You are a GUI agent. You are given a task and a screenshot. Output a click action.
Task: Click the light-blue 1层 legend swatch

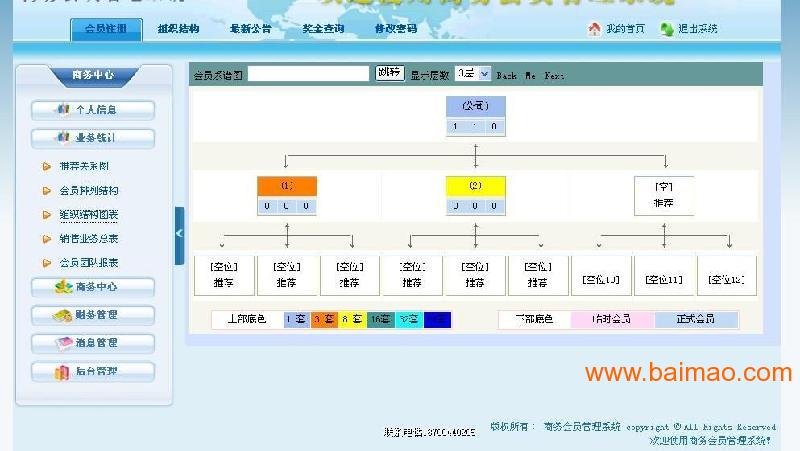tap(296, 319)
